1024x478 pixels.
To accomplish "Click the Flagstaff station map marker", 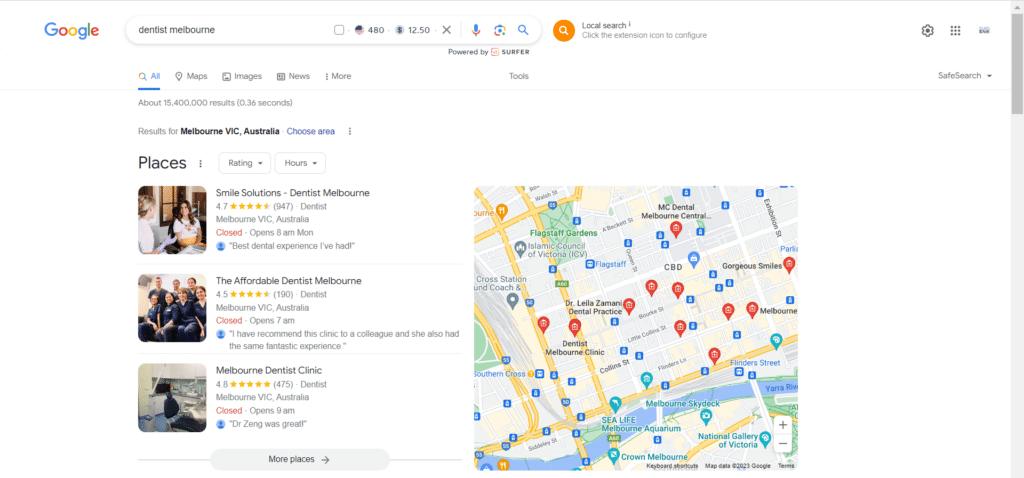I will click(x=590, y=264).
